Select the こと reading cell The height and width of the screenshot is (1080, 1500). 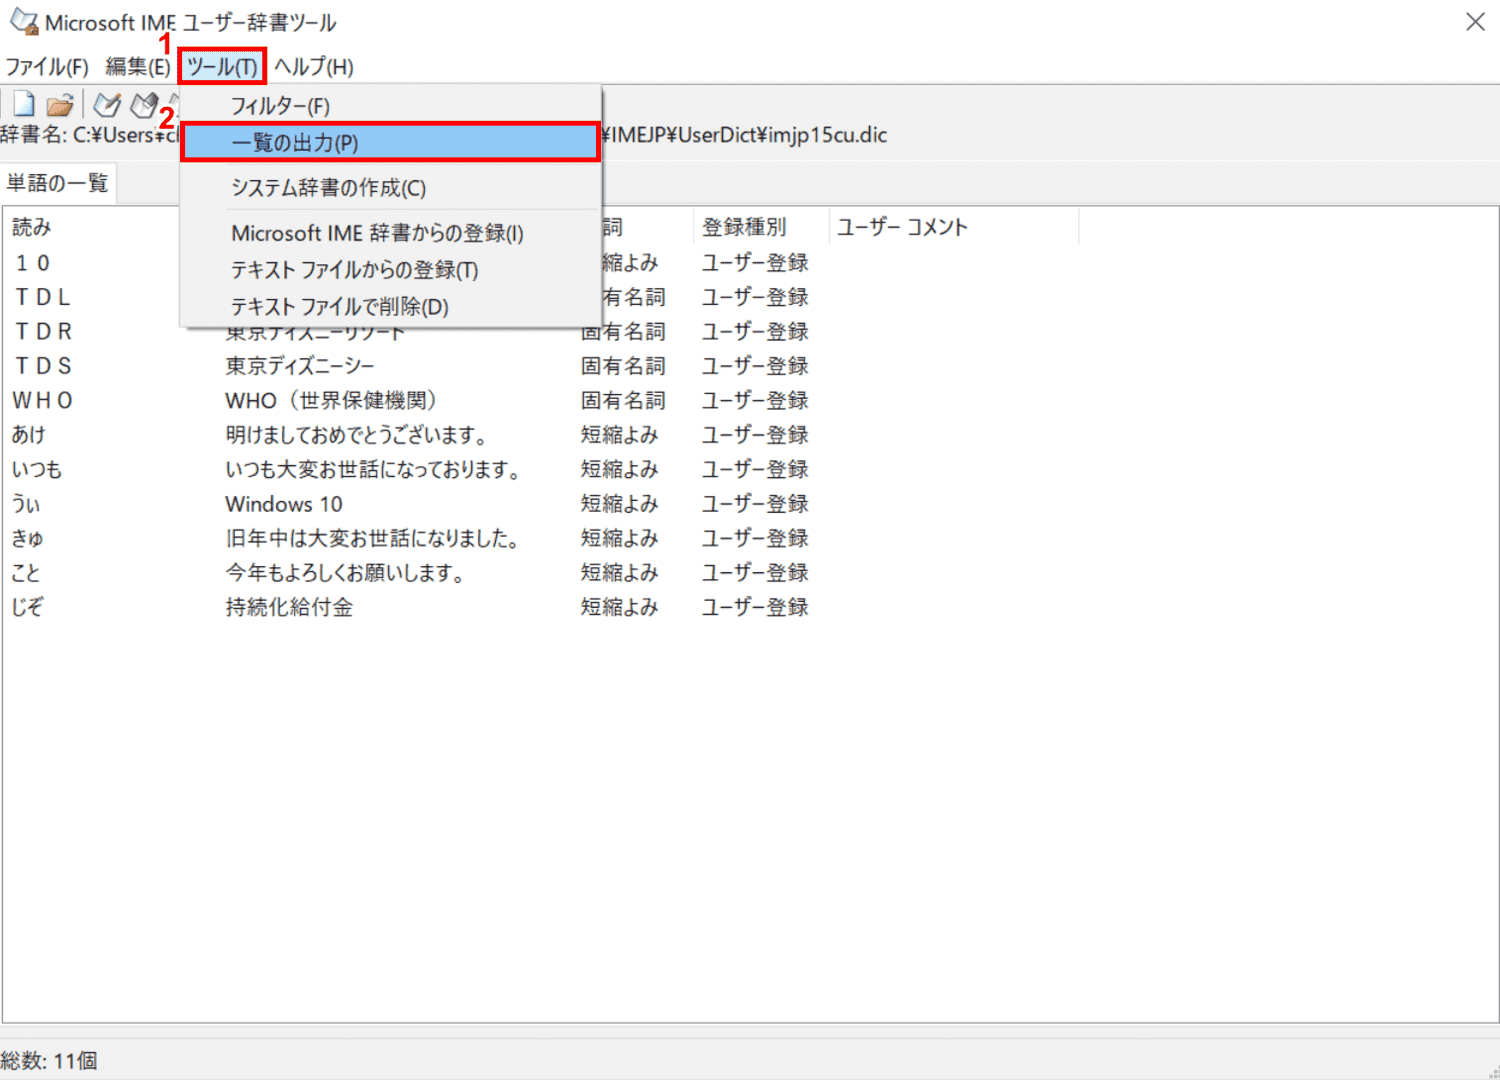tap(27, 573)
